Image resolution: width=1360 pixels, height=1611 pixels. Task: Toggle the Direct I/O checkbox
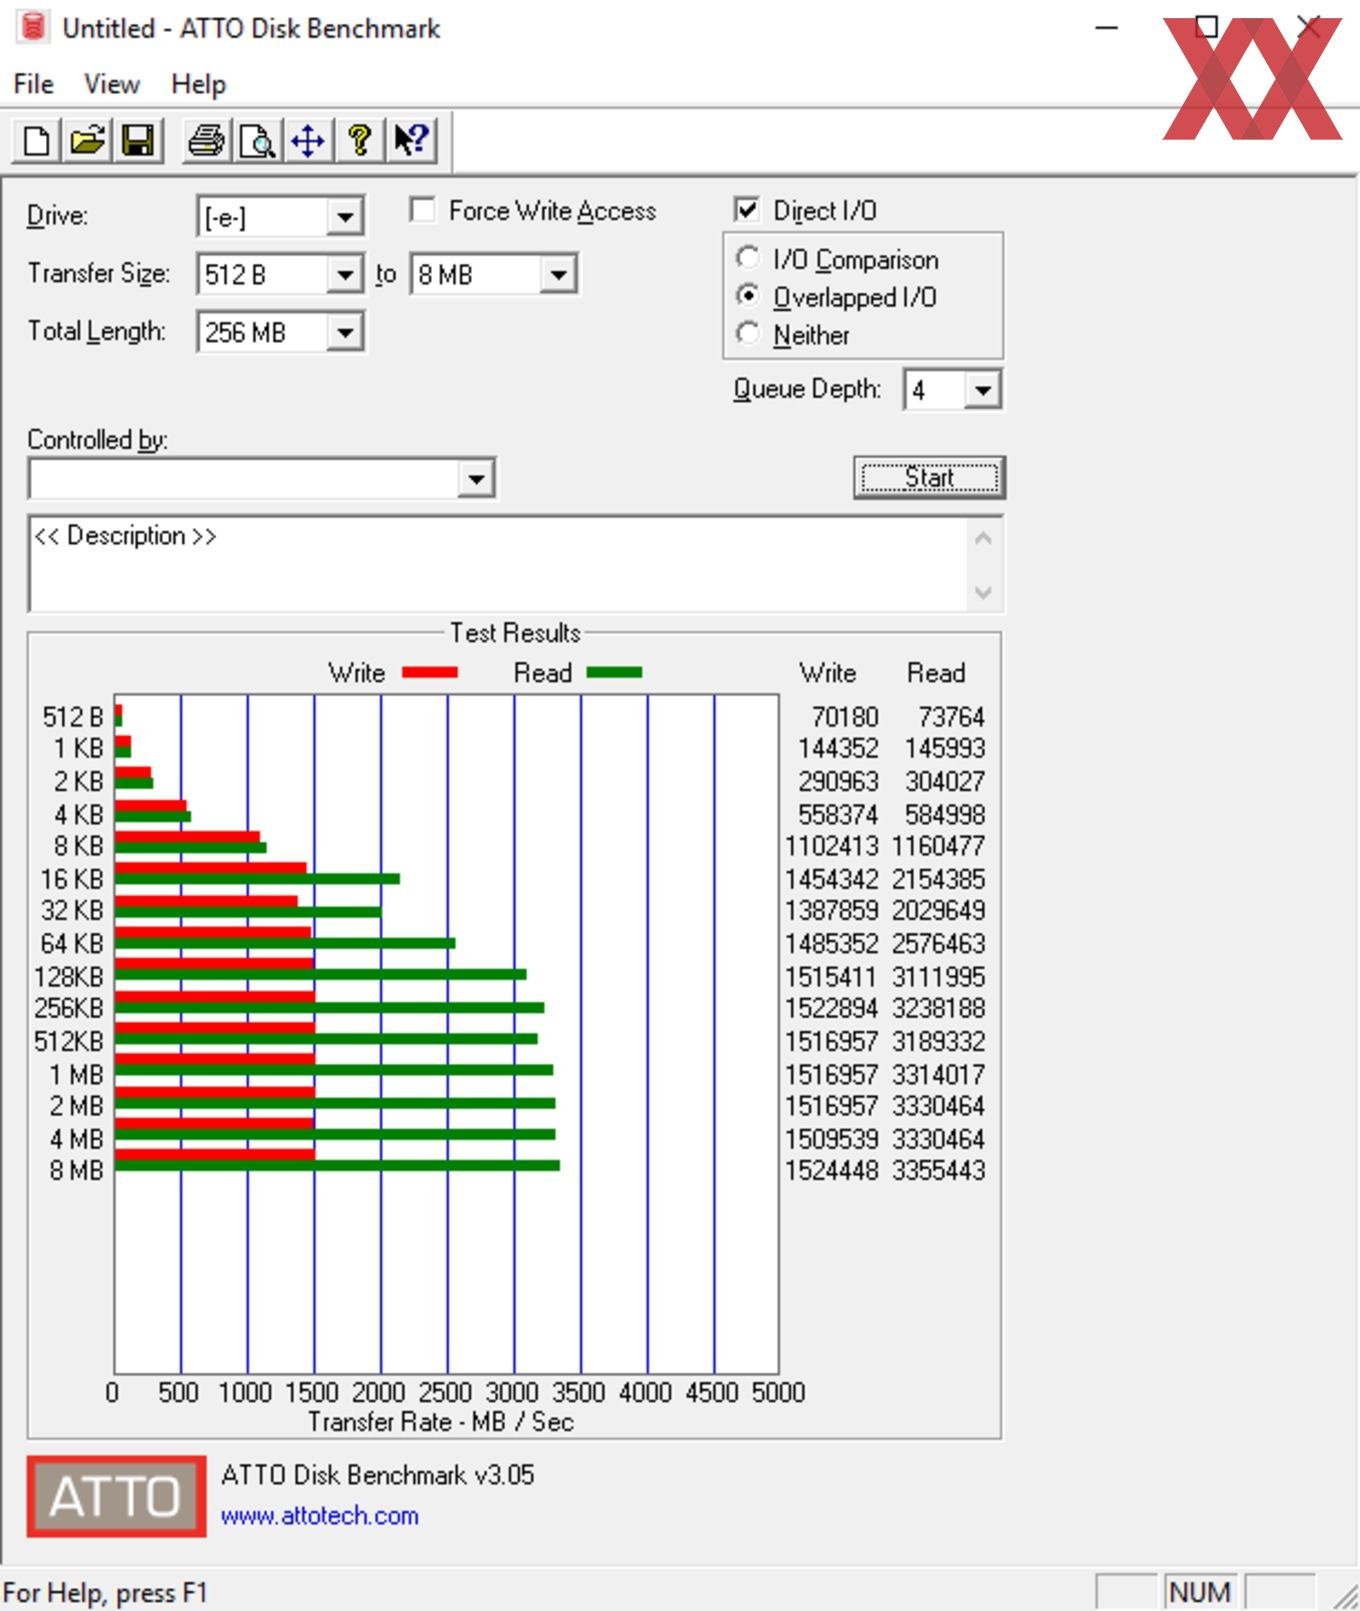pos(746,209)
